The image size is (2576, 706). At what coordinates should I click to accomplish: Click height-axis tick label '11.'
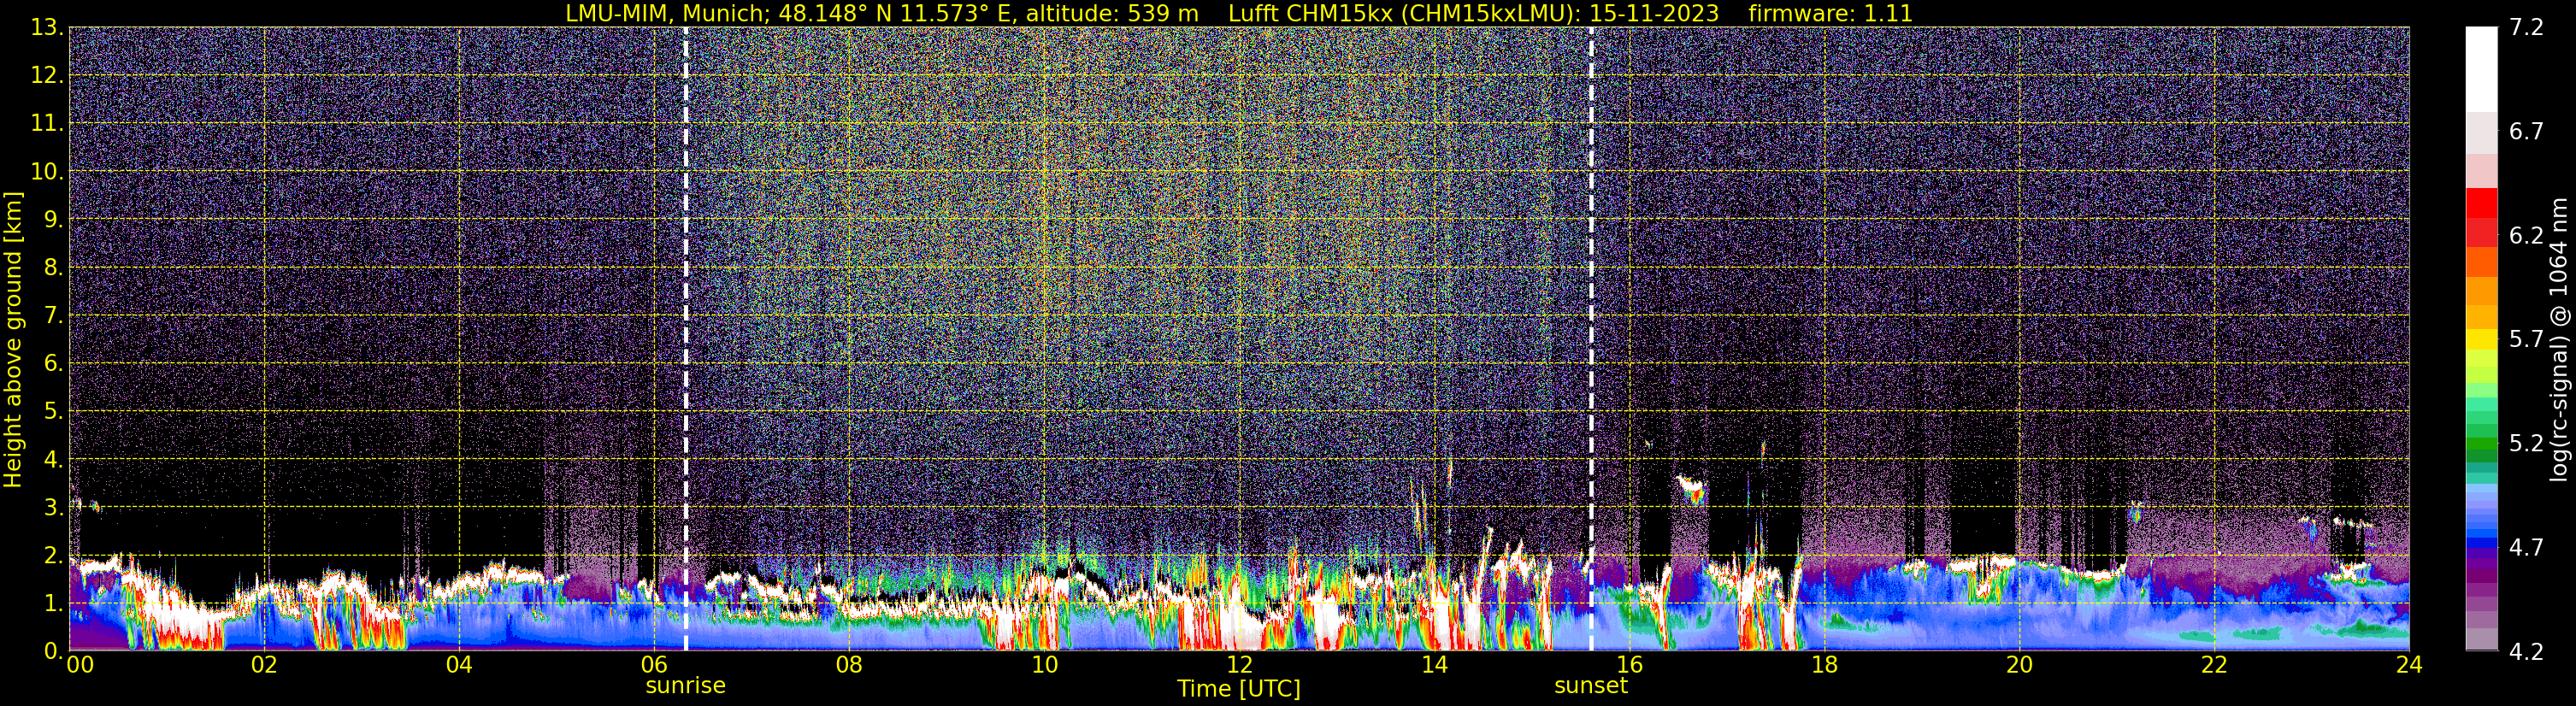47,124
